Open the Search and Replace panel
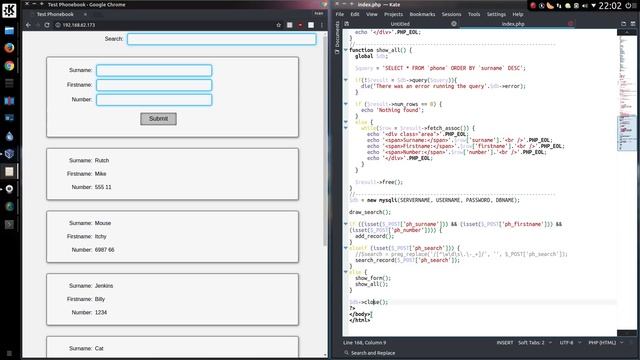 tap(369, 353)
